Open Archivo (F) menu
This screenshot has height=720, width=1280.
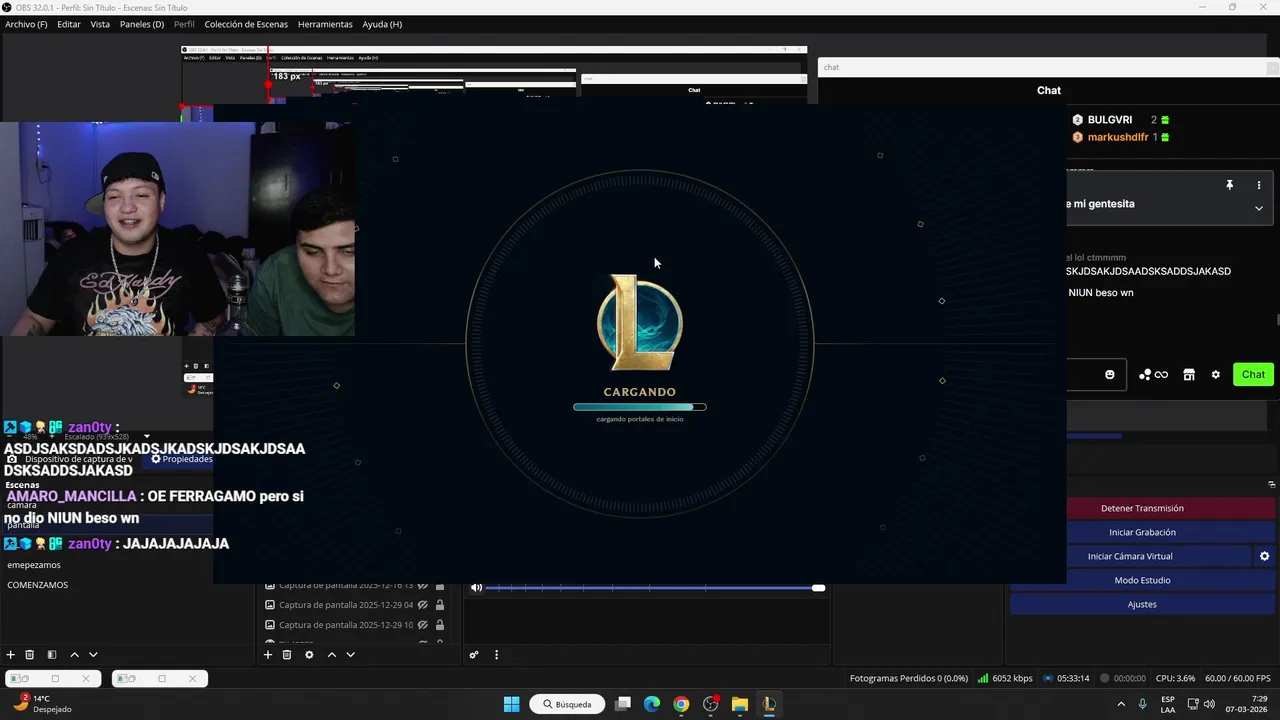point(26,24)
